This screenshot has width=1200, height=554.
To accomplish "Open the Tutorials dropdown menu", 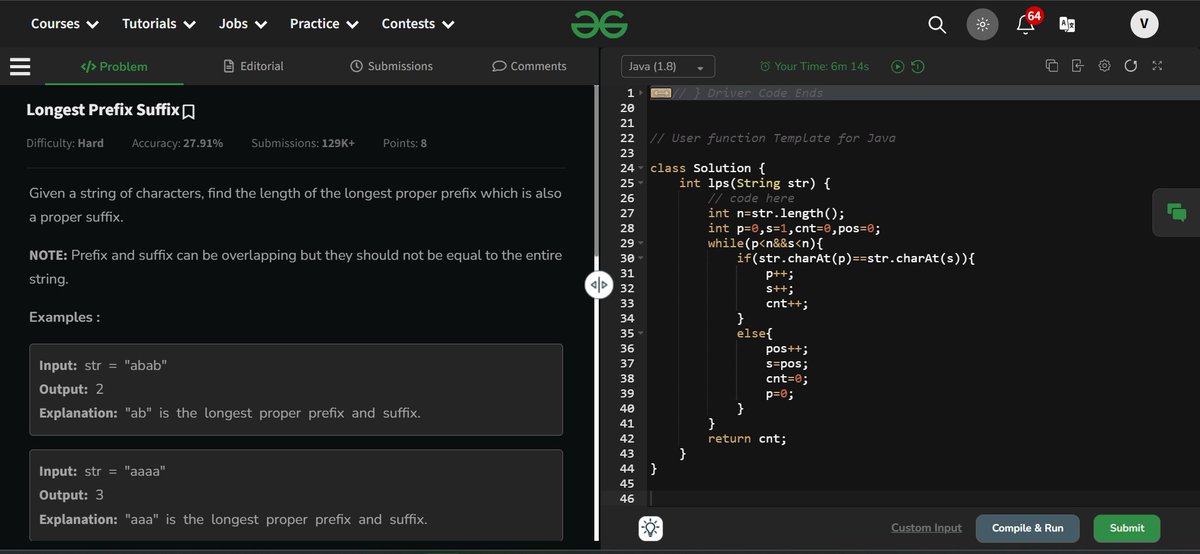I will pyautogui.click(x=159, y=23).
